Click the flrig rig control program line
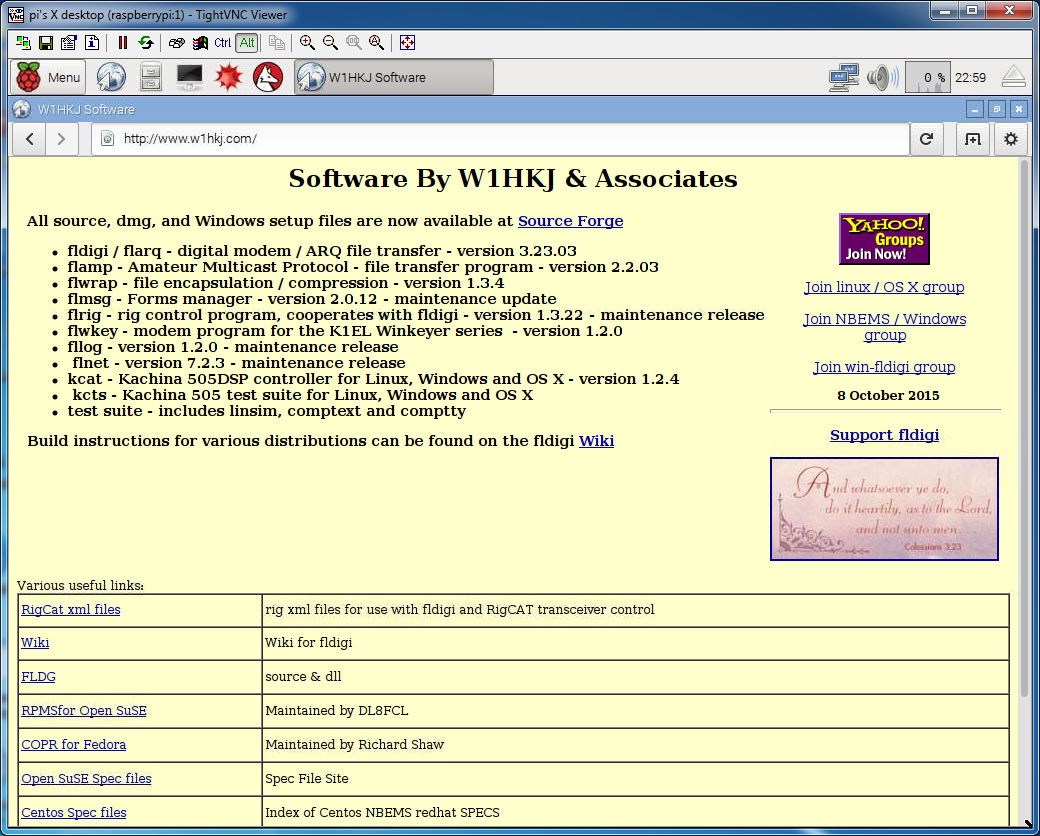 point(416,315)
